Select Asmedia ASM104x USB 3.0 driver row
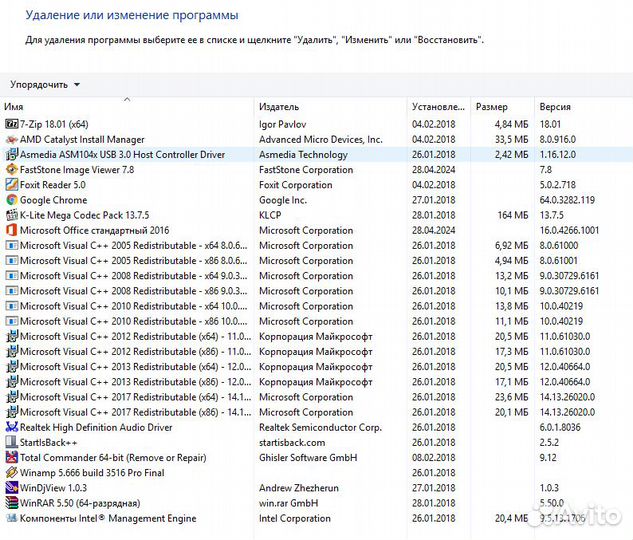This screenshot has width=633, height=540. pos(122,155)
